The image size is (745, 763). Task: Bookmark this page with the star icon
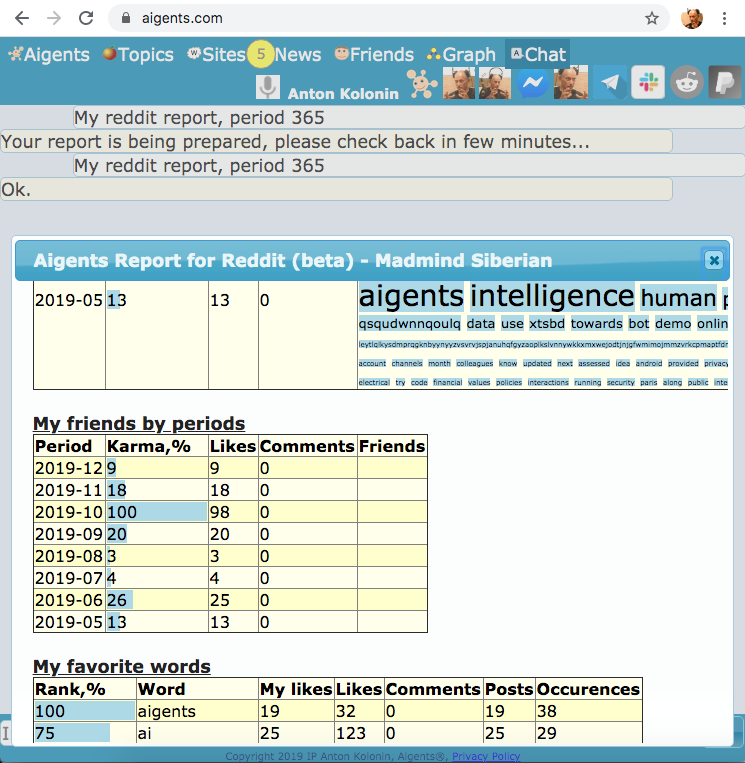coord(652,18)
